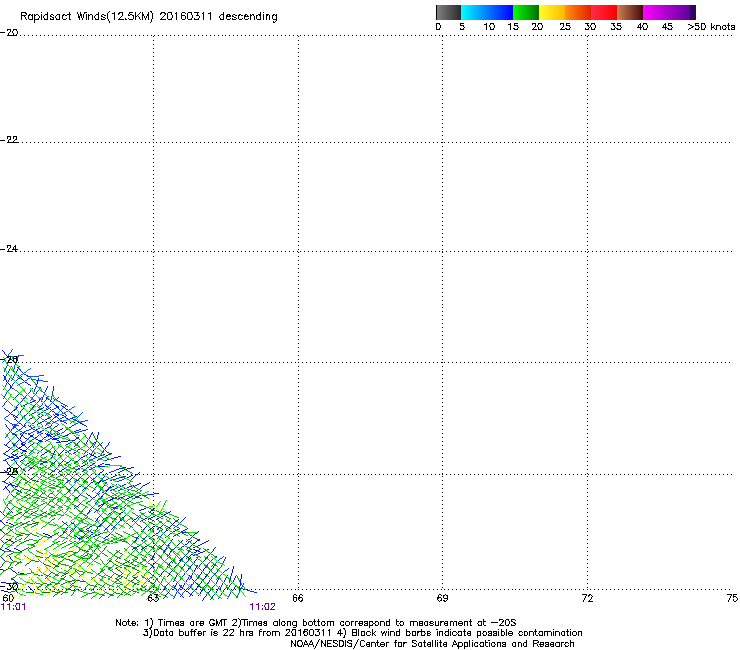Click the green 15-20 knots color segment
Viewport: 740px width, 650px height.
pos(526,12)
